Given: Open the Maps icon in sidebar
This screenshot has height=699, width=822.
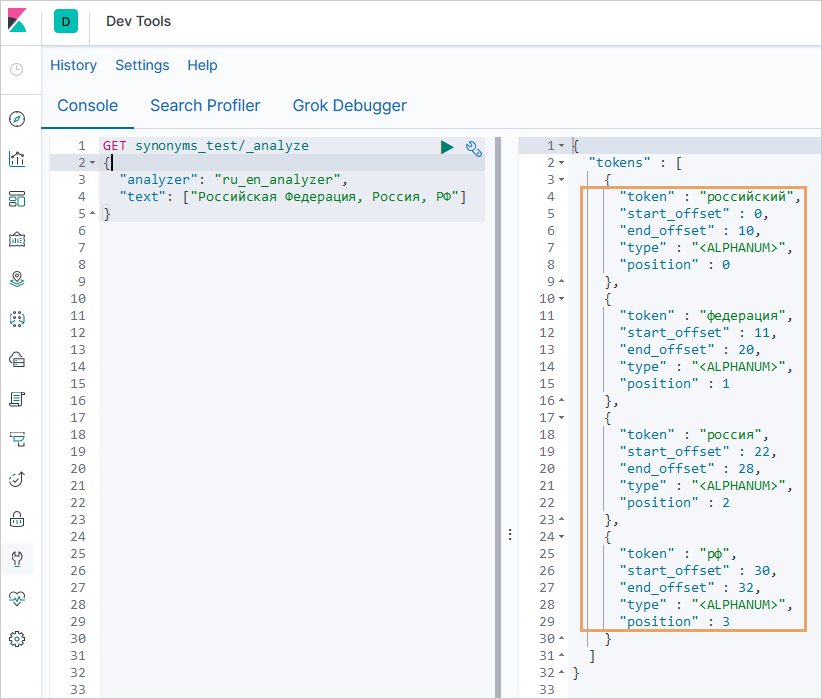Looking at the screenshot, I should [x=17, y=279].
